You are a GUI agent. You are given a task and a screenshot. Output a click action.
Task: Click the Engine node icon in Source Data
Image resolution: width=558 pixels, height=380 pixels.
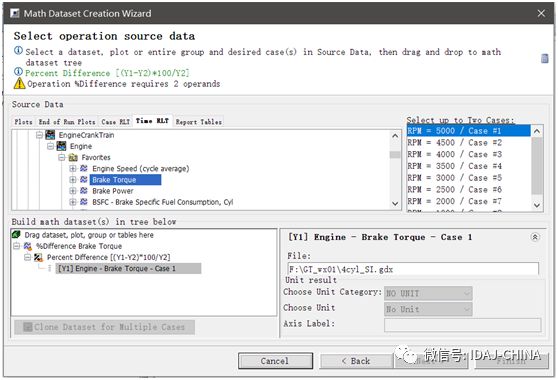tap(61, 146)
